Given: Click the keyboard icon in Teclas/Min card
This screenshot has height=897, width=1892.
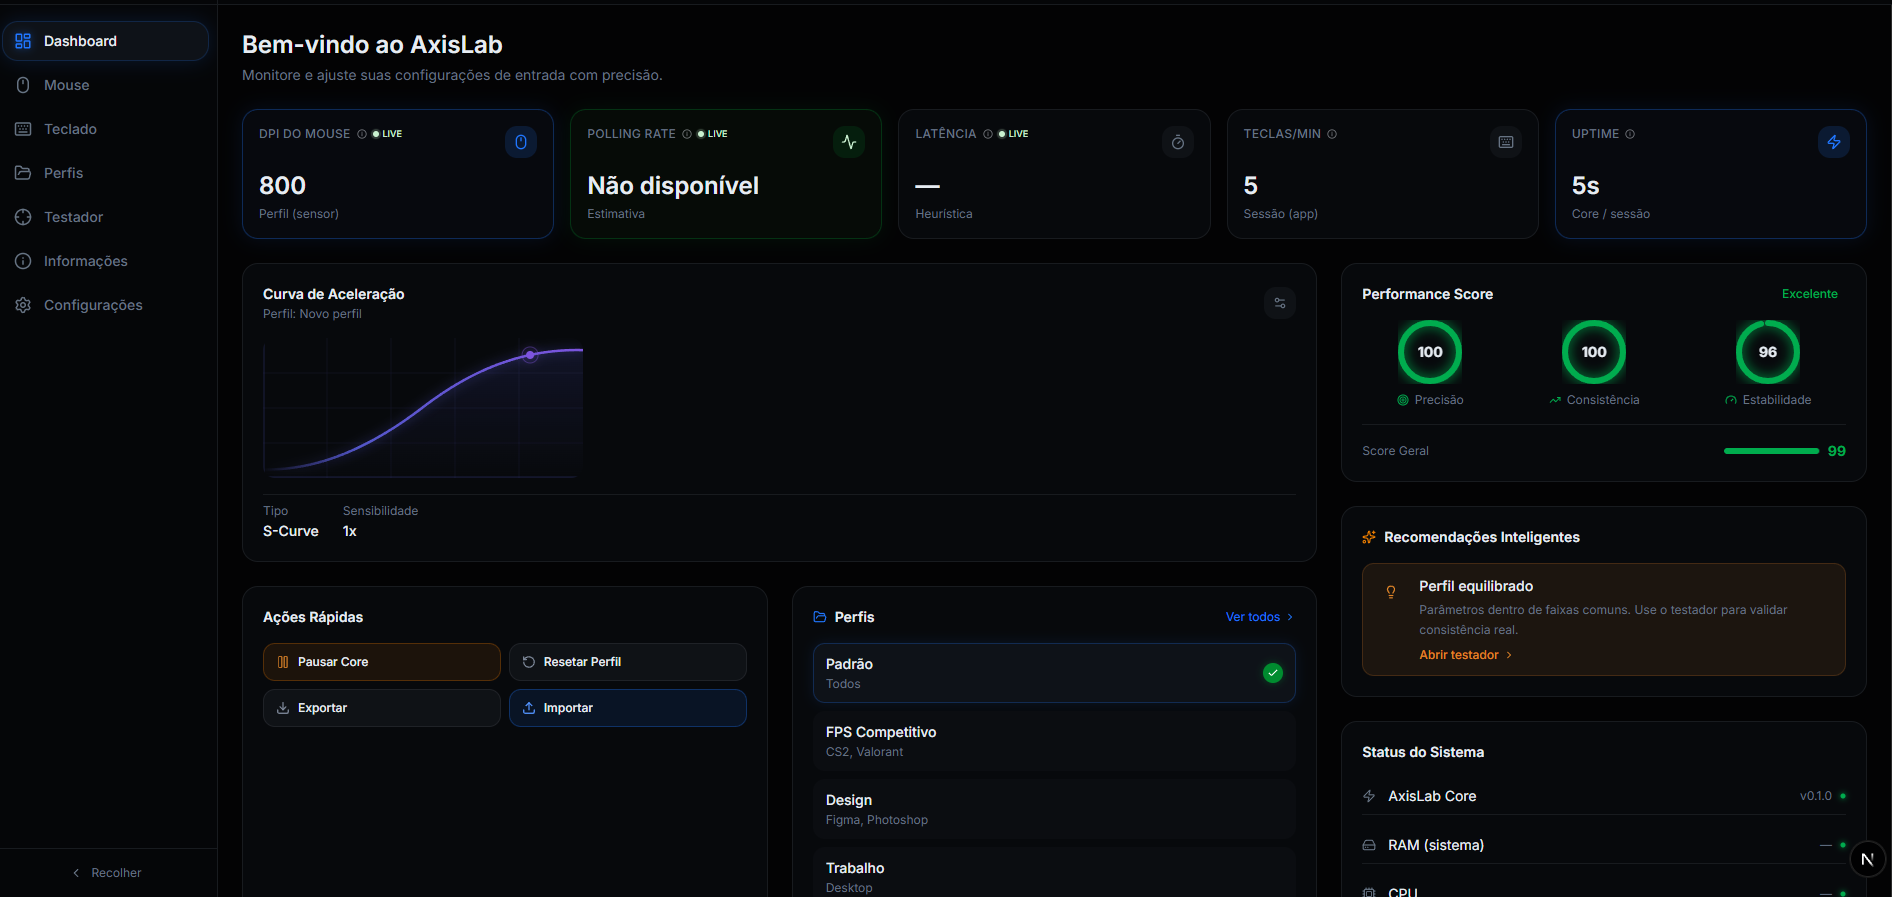Looking at the screenshot, I should [1506, 142].
